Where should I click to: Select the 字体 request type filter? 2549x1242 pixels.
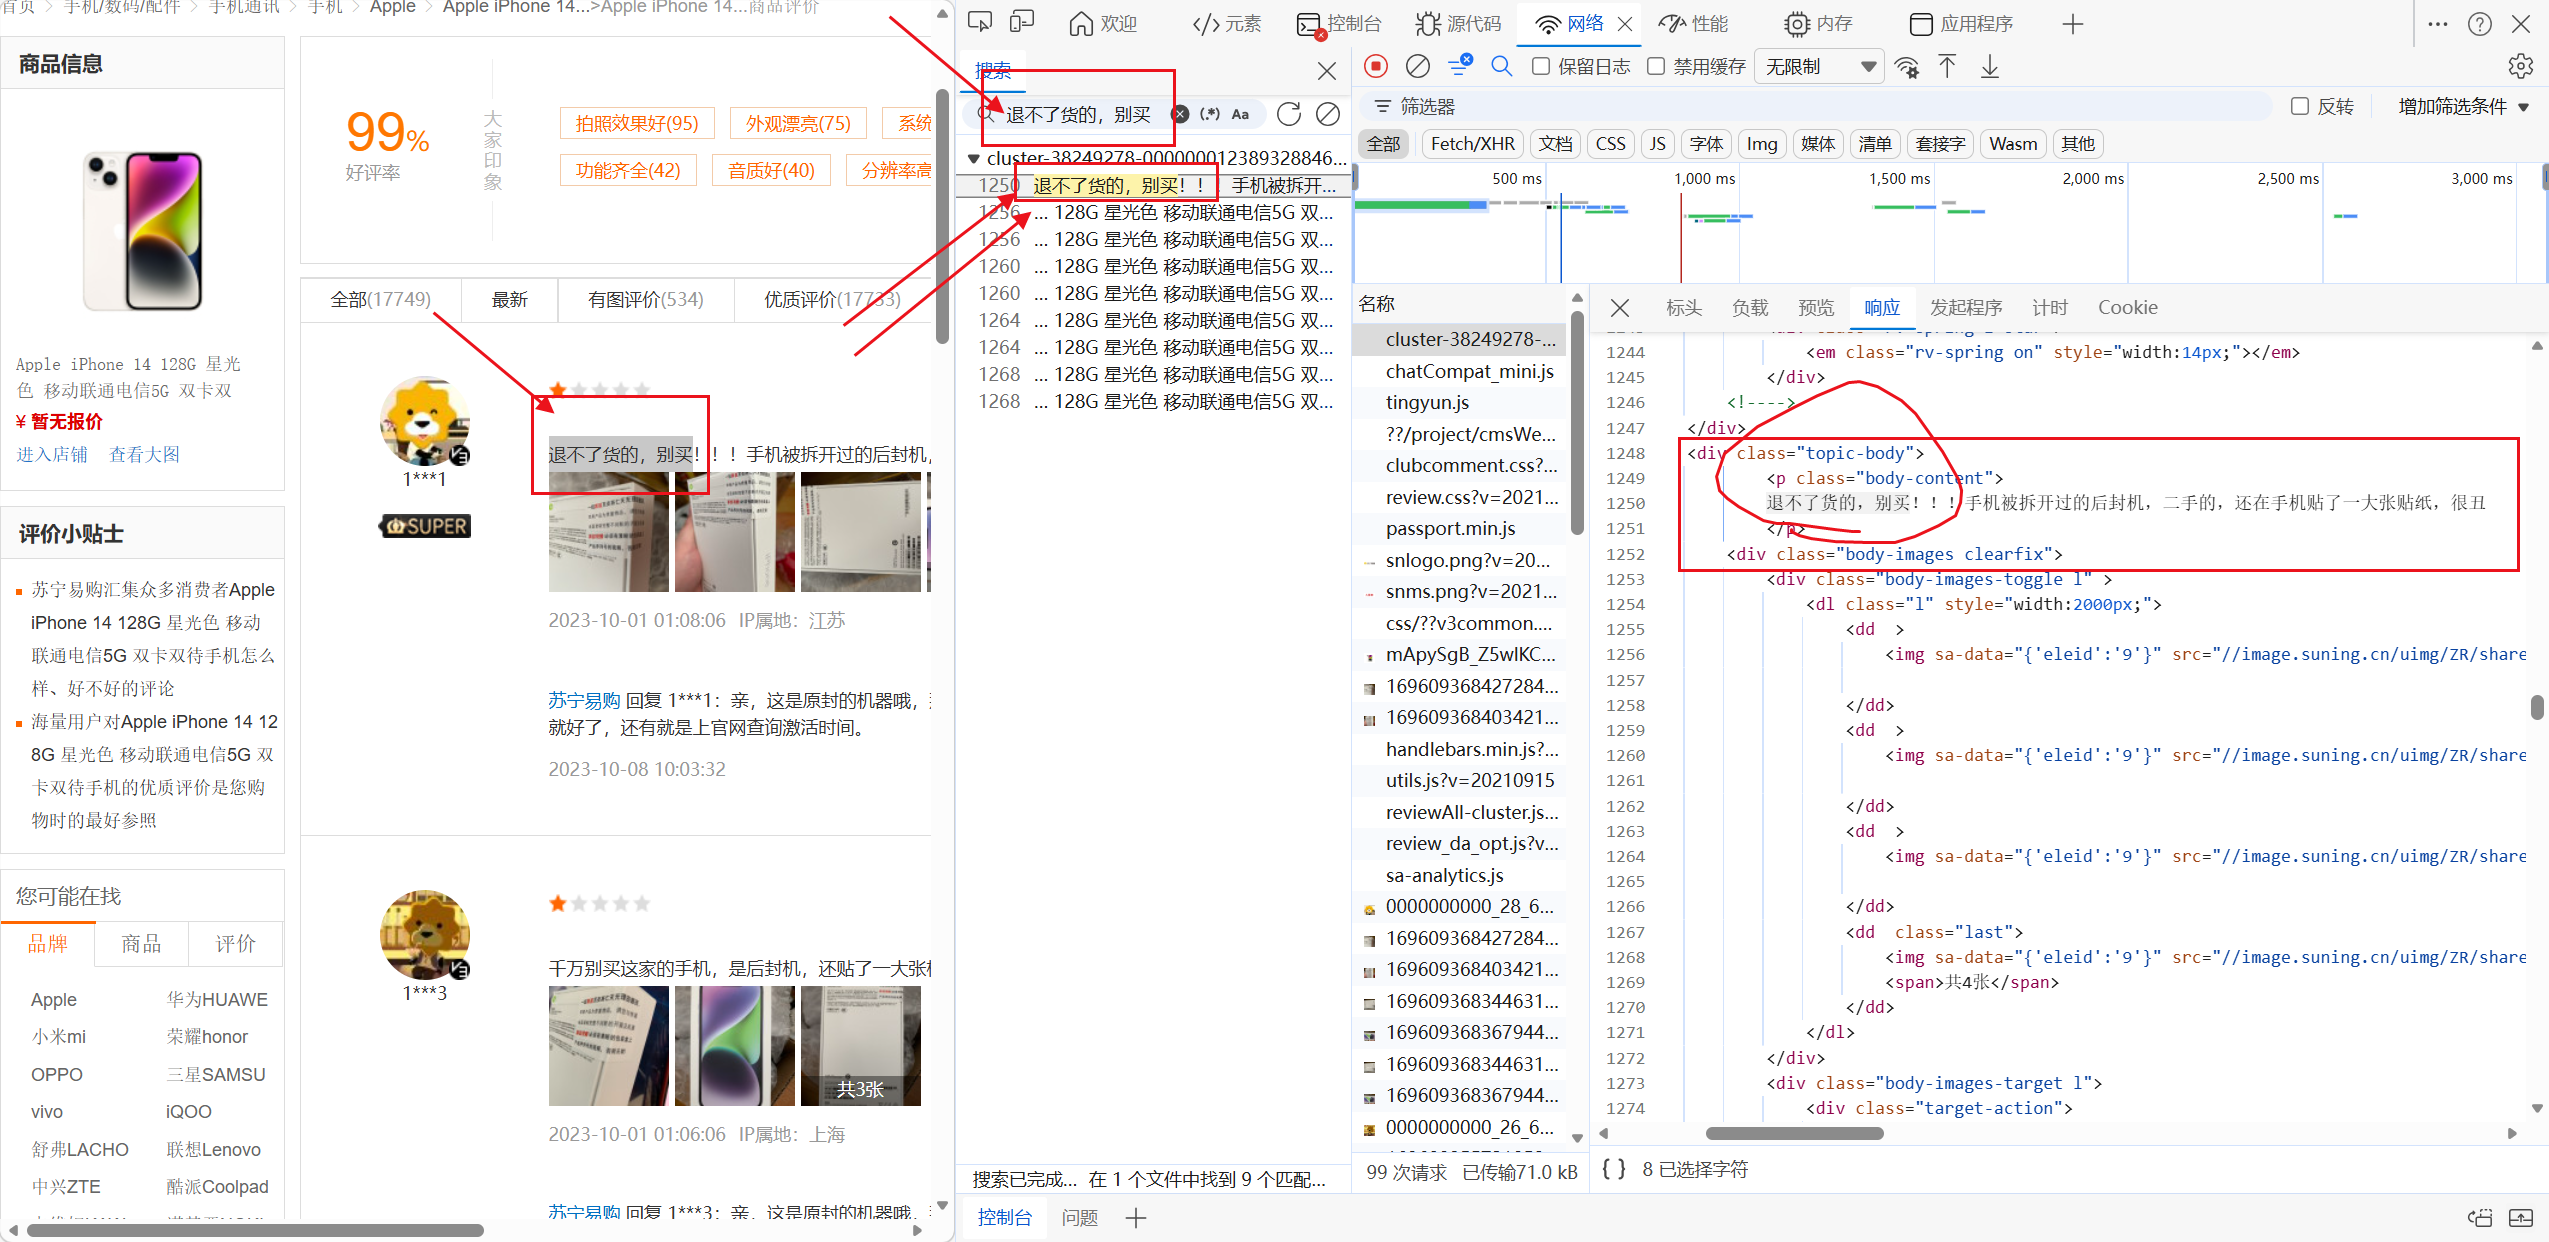coord(1707,144)
